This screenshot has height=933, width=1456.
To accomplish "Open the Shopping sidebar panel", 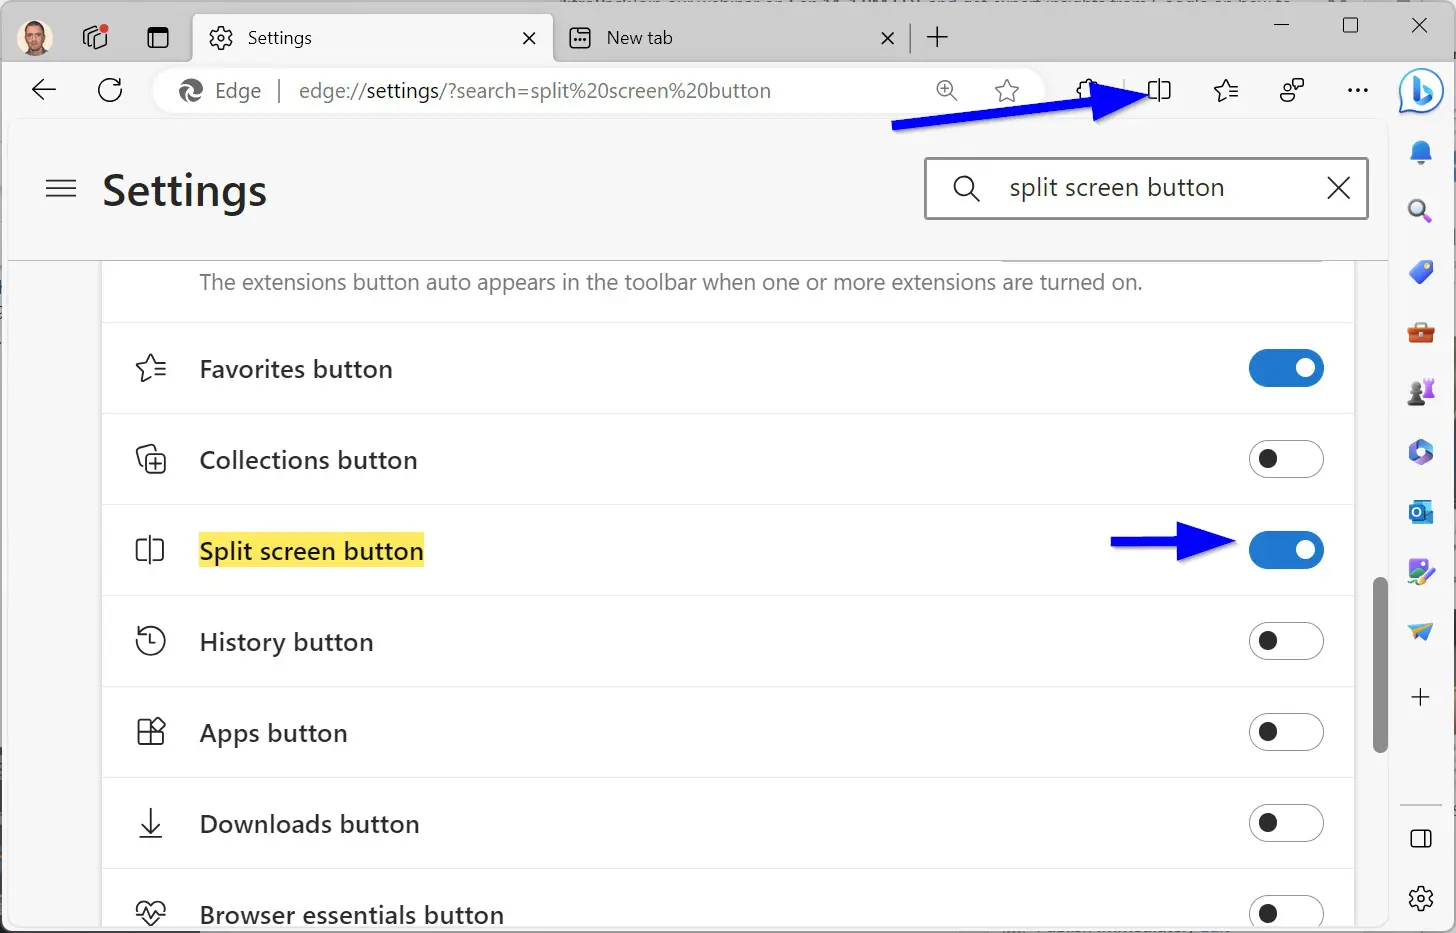I will (x=1421, y=271).
